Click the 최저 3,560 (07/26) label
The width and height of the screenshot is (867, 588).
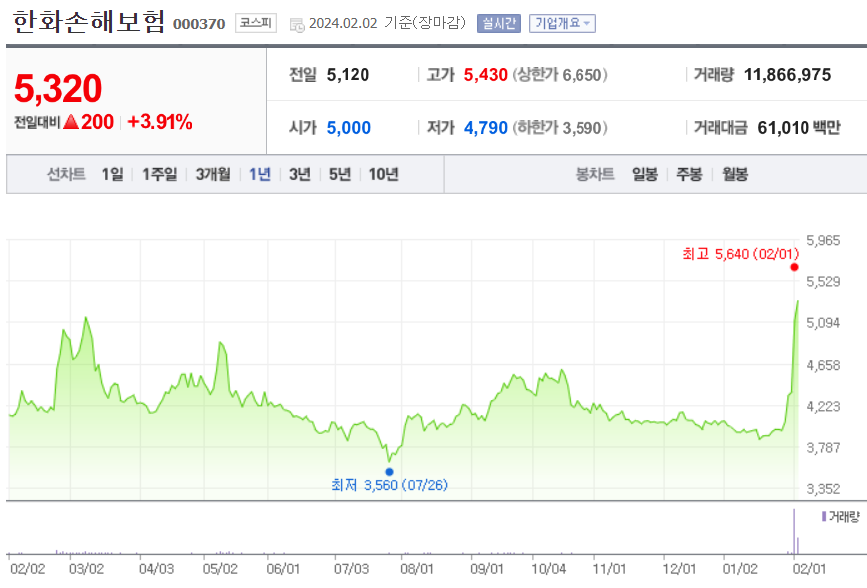(x=389, y=485)
